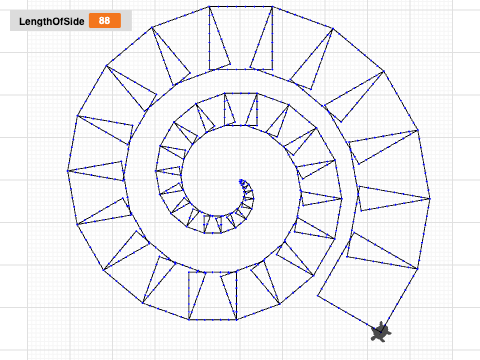
Task: Click inside the top square of the middle ring
Action: [x=241, y=108]
